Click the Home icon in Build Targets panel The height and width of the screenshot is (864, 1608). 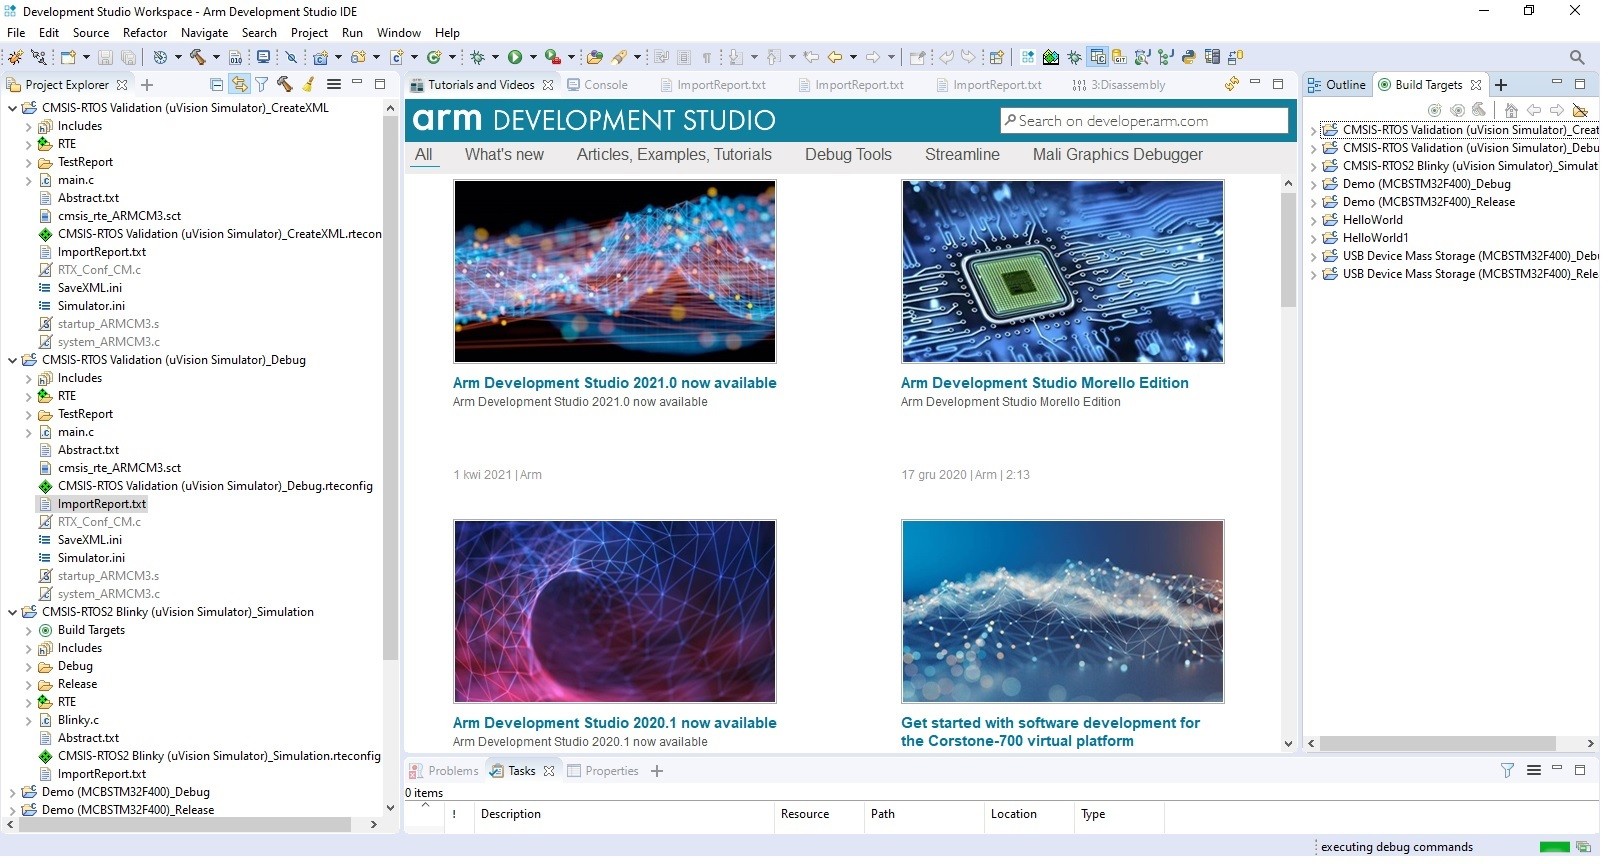(1511, 110)
